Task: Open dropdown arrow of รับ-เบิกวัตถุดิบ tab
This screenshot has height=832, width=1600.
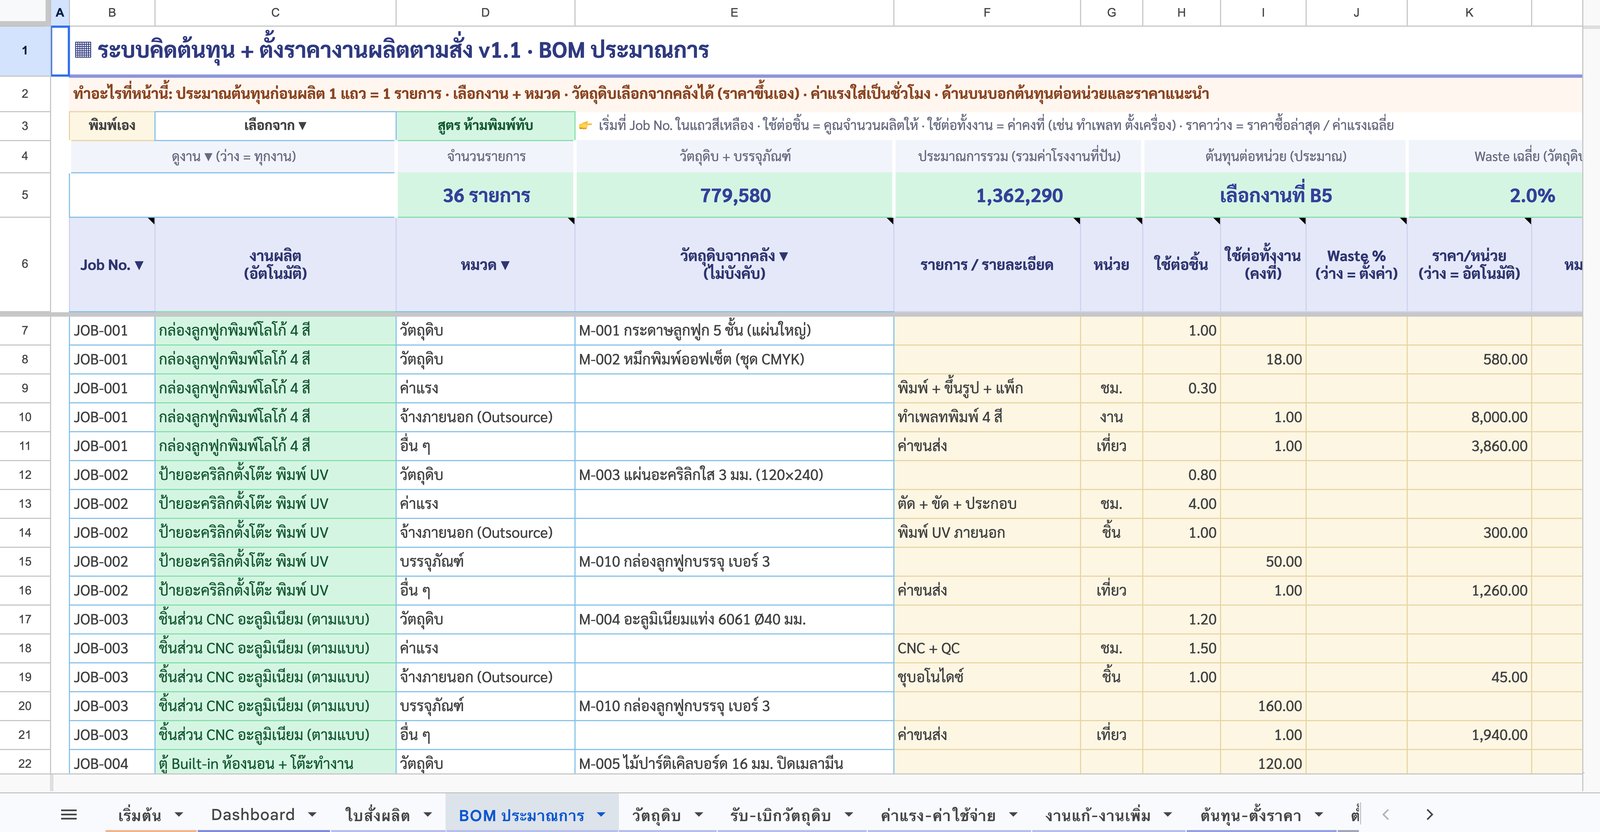Action: (848, 815)
